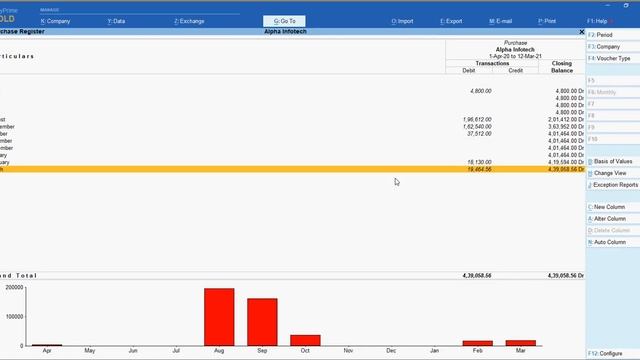Open Basis of Values option

click(613, 162)
